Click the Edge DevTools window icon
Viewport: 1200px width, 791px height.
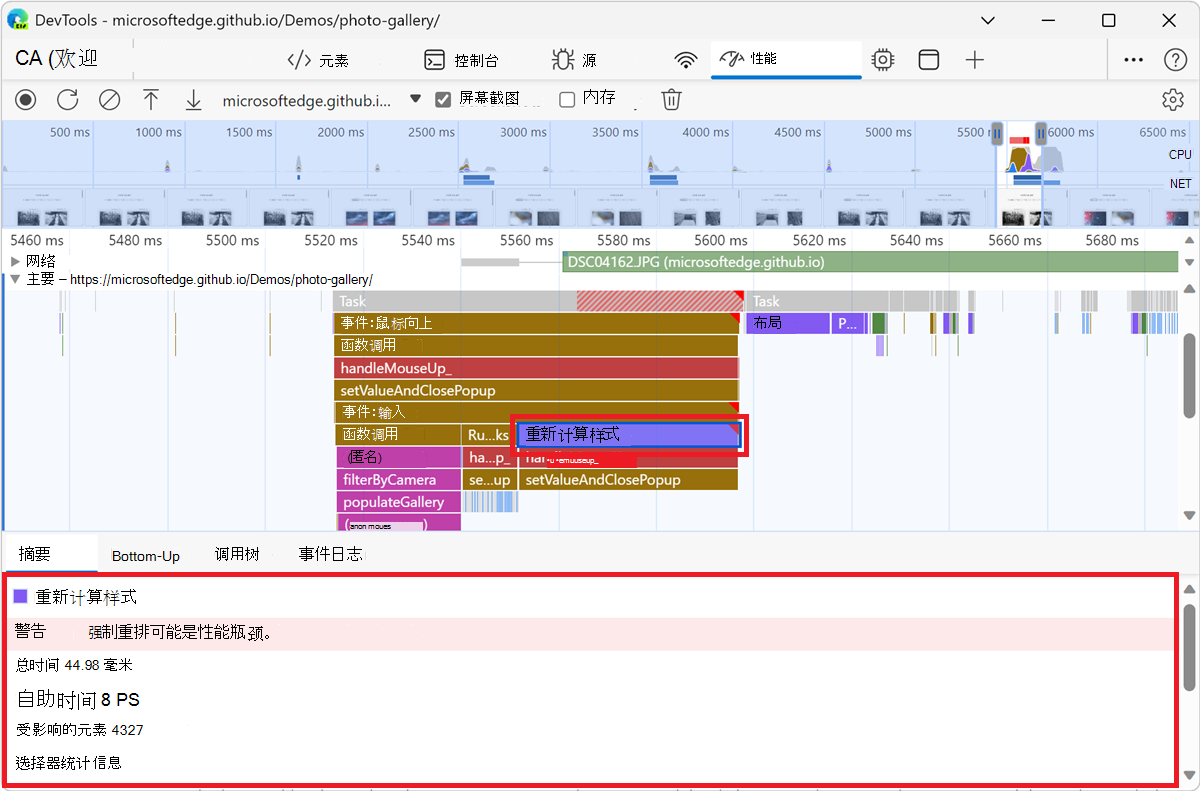point(18,20)
